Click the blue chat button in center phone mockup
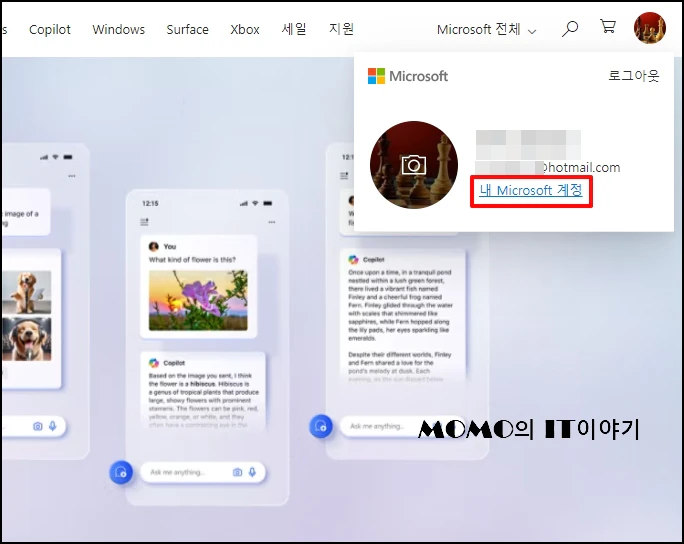 click(121, 472)
